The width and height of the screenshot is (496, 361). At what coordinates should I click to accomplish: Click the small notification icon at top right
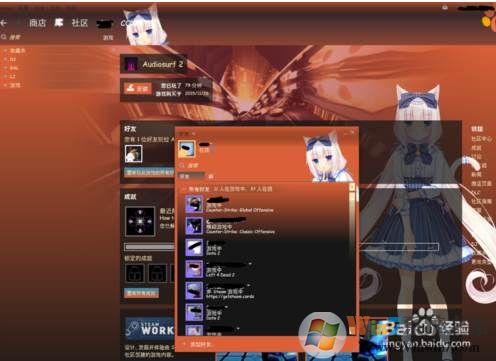(x=445, y=7)
